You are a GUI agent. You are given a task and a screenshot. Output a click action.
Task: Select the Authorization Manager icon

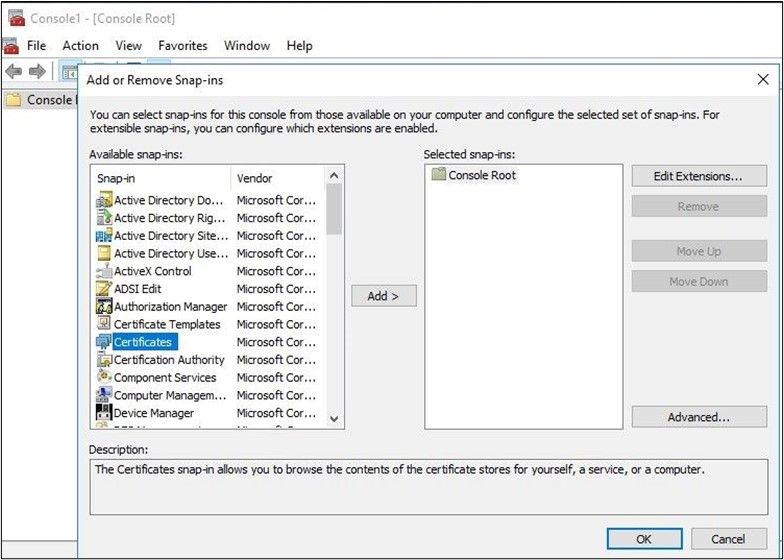click(104, 307)
